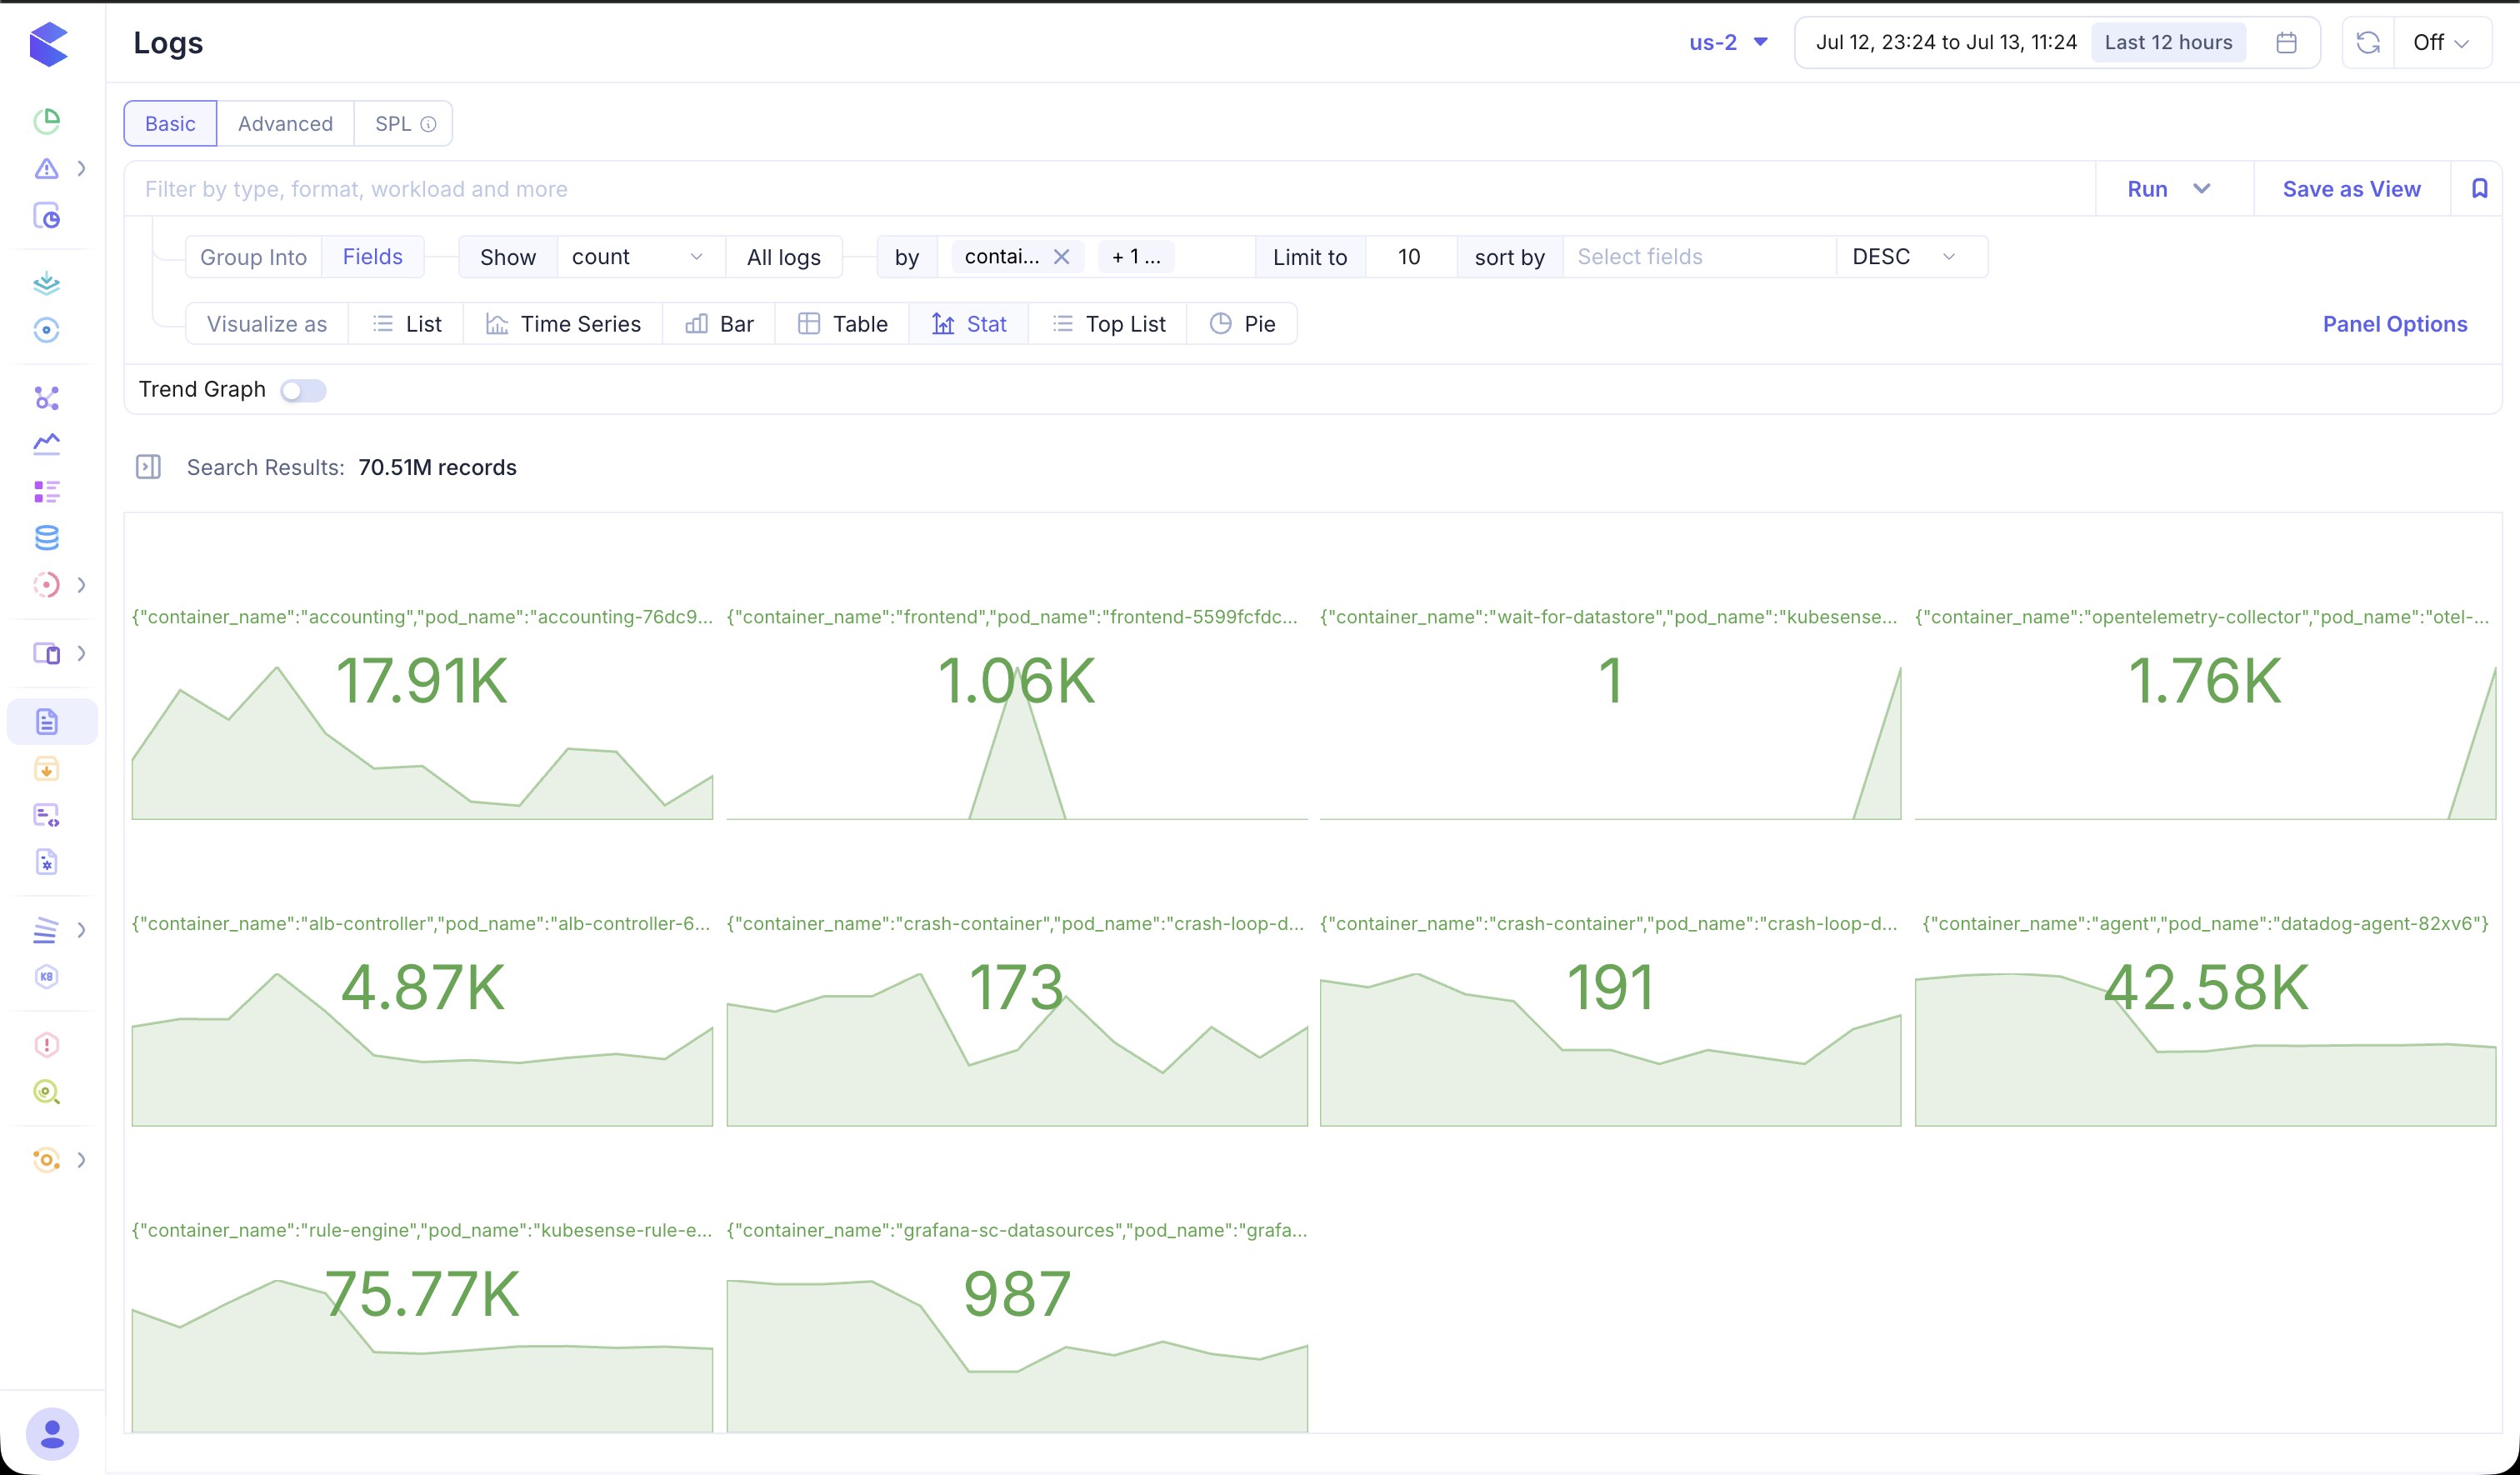Remove the contai... group-by field
2520x1475 pixels.
click(x=1062, y=257)
